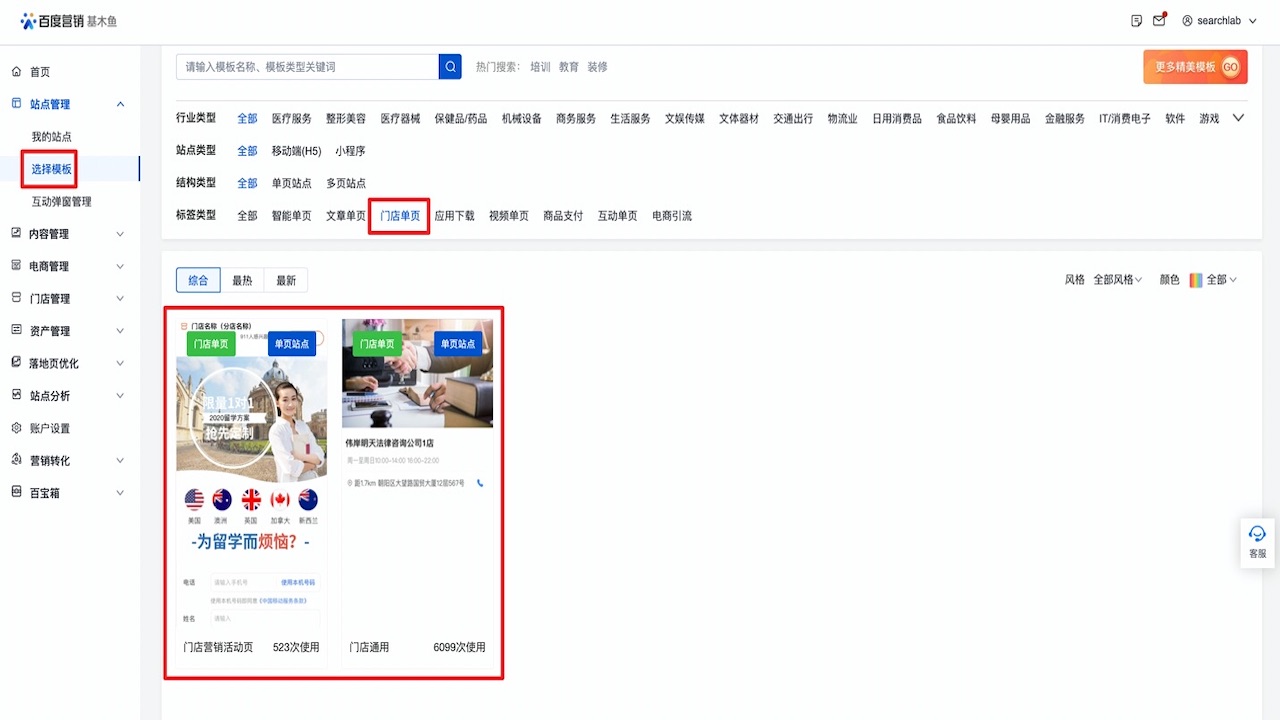Expand the industry type list chevron
Screen dimensions: 1280x720
(x=1238, y=118)
